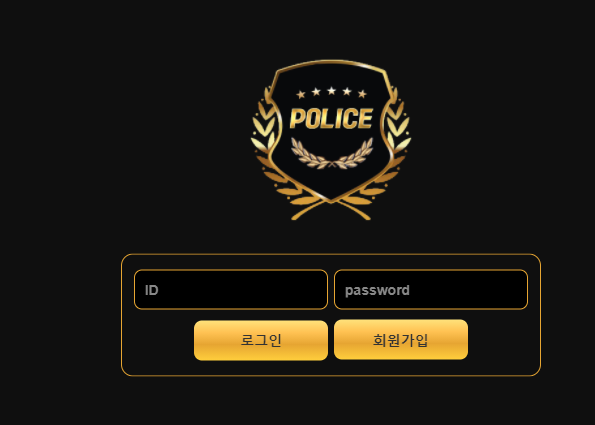Click the second star from the left
The image size is (595, 425).
tap(316, 91)
